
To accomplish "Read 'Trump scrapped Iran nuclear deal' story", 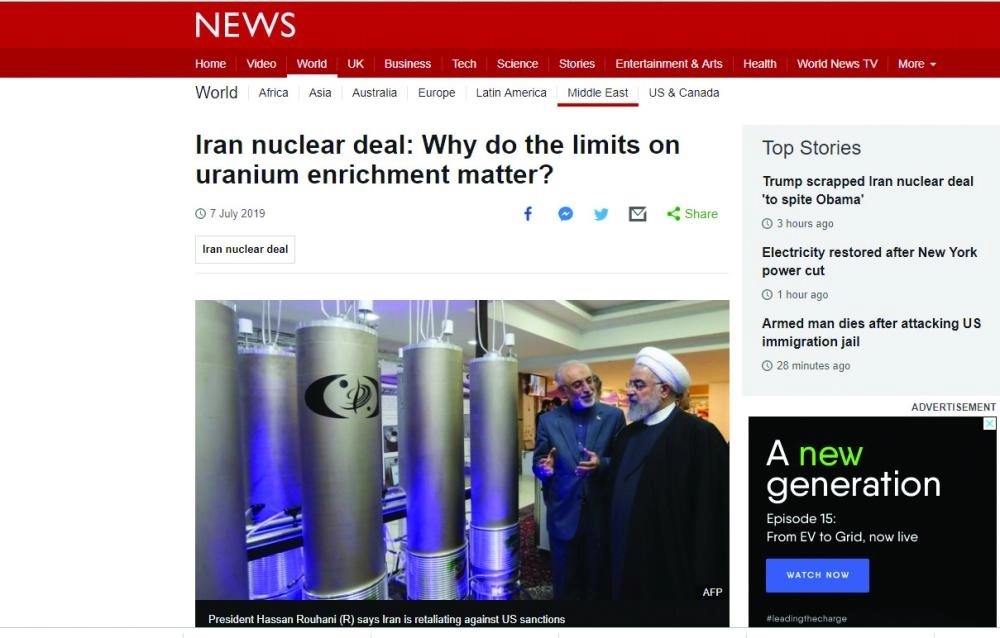I will click(867, 190).
